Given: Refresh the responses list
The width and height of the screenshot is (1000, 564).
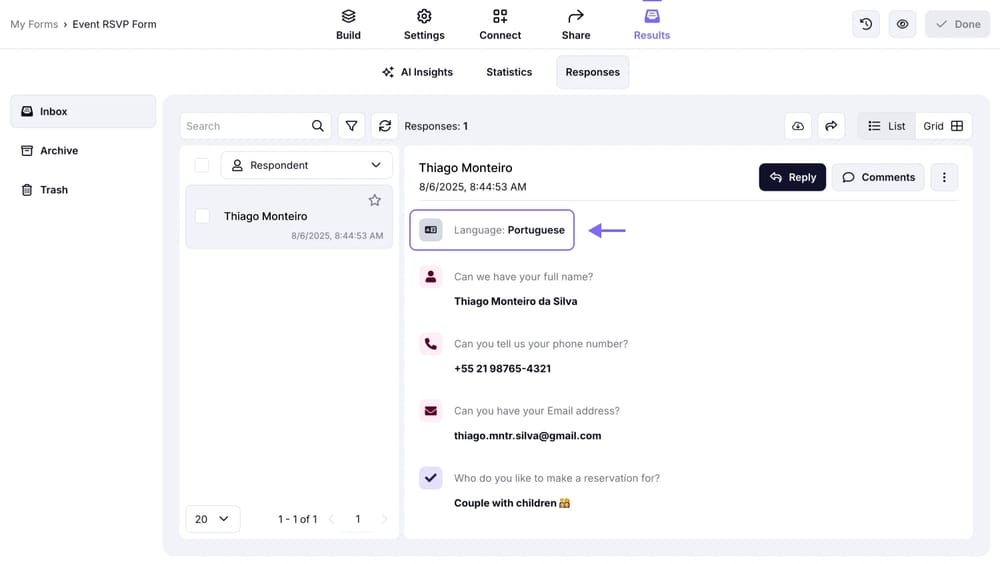Looking at the screenshot, I should (x=385, y=126).
